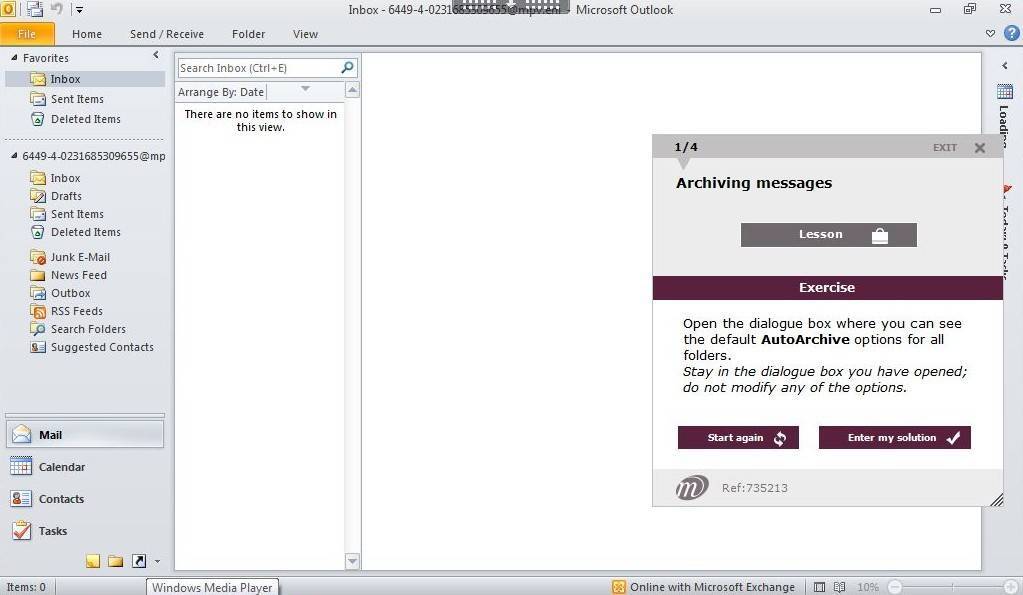Open the Notes icon in navigation pane
The height and width of the screenshot is (595, 1023).
[x=93, y=561]
